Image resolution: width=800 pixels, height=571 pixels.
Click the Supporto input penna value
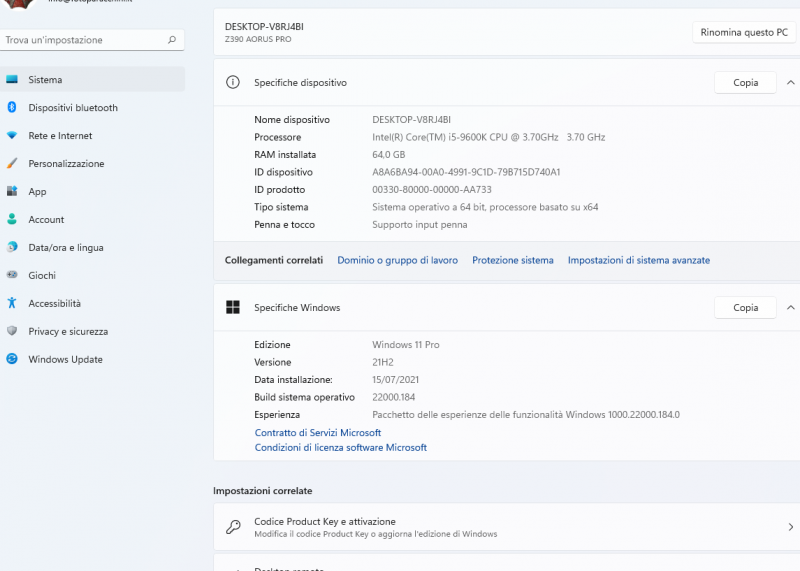[x=419, y=225]
